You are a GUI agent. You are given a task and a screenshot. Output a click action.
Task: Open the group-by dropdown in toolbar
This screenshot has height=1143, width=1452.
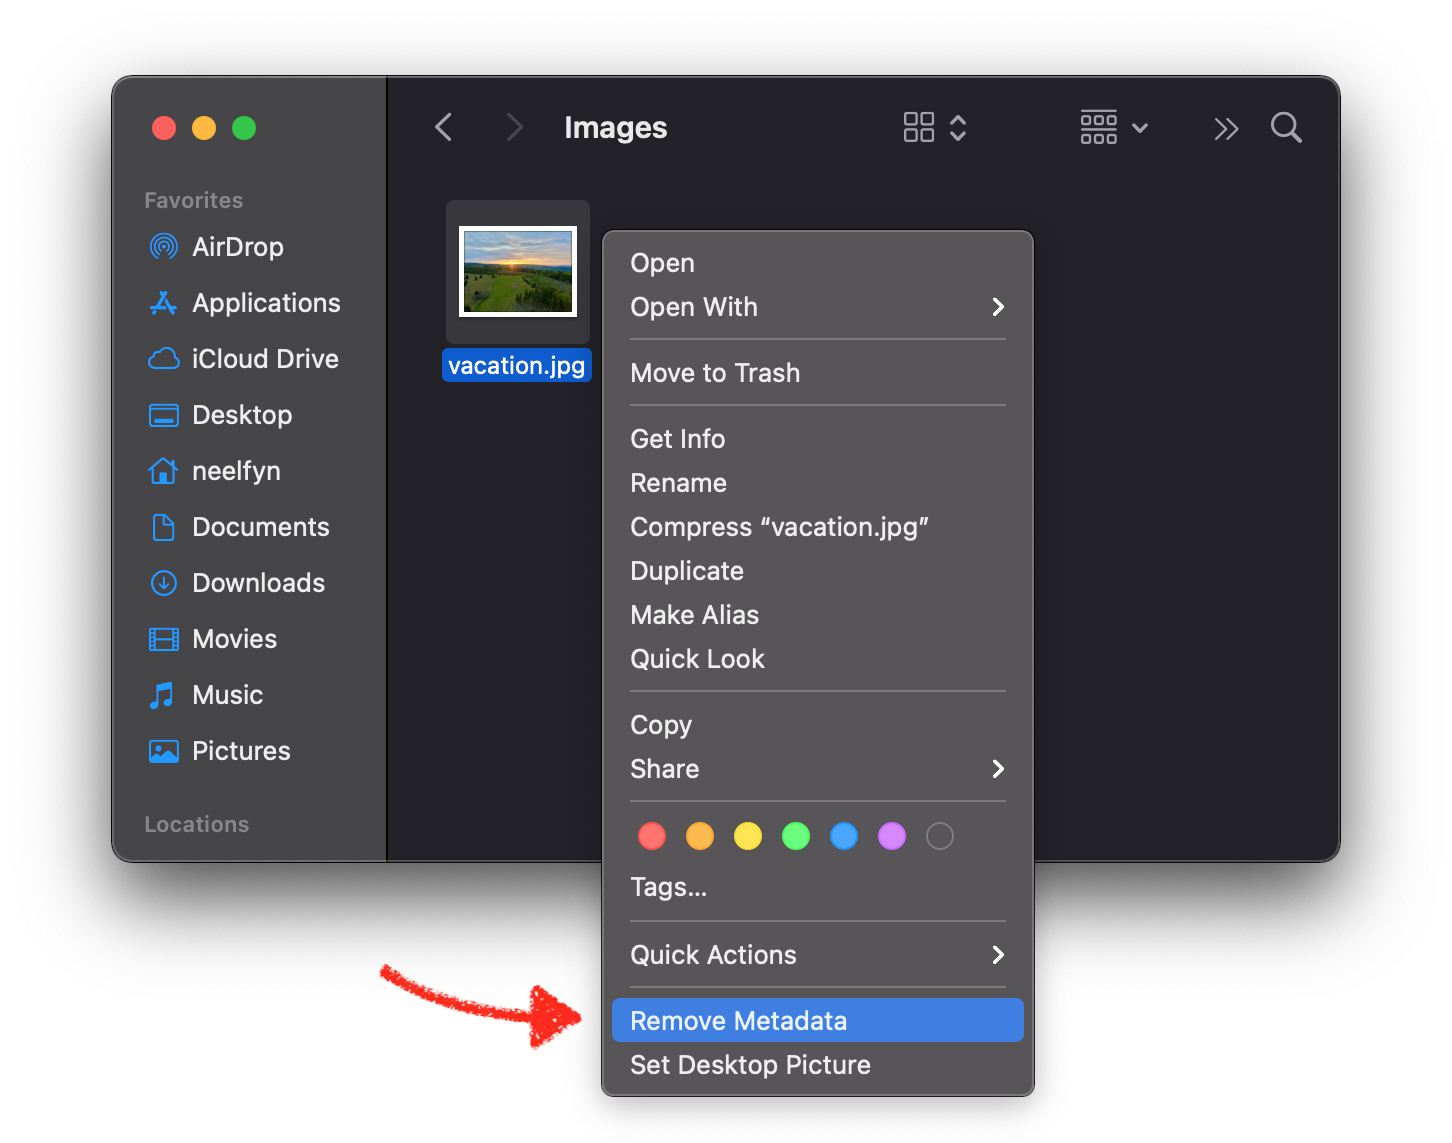1113,128
